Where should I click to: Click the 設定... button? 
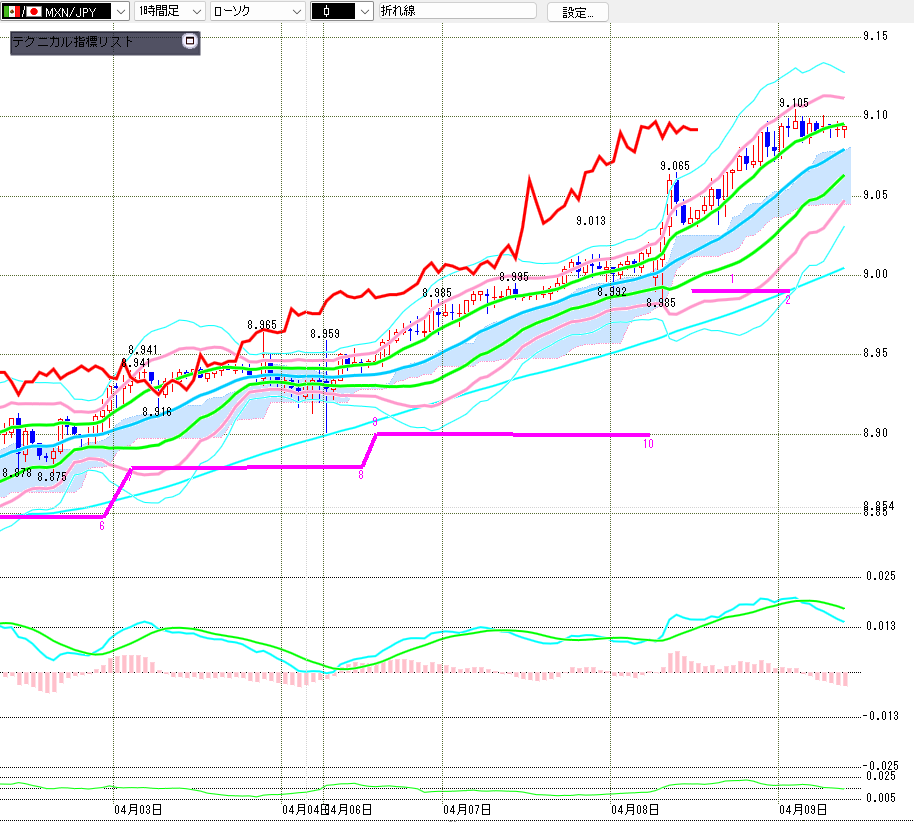pos(577,13)
